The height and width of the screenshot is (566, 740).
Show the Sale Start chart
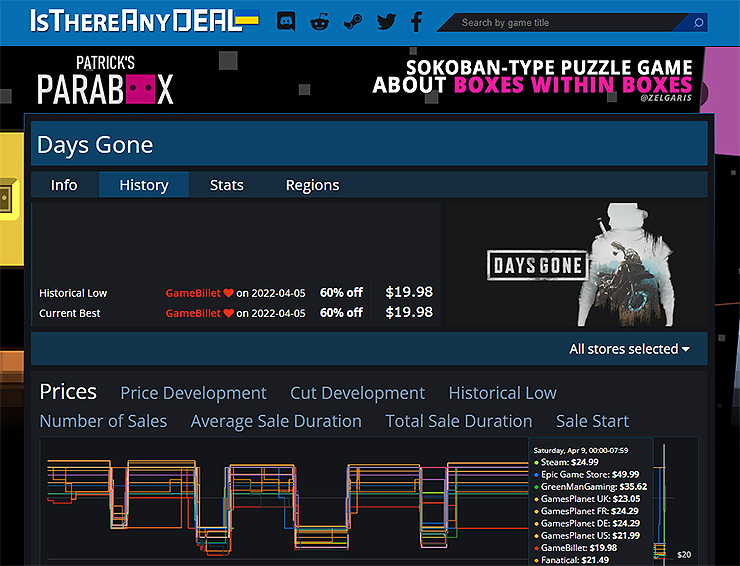click(x=592, y=421)
